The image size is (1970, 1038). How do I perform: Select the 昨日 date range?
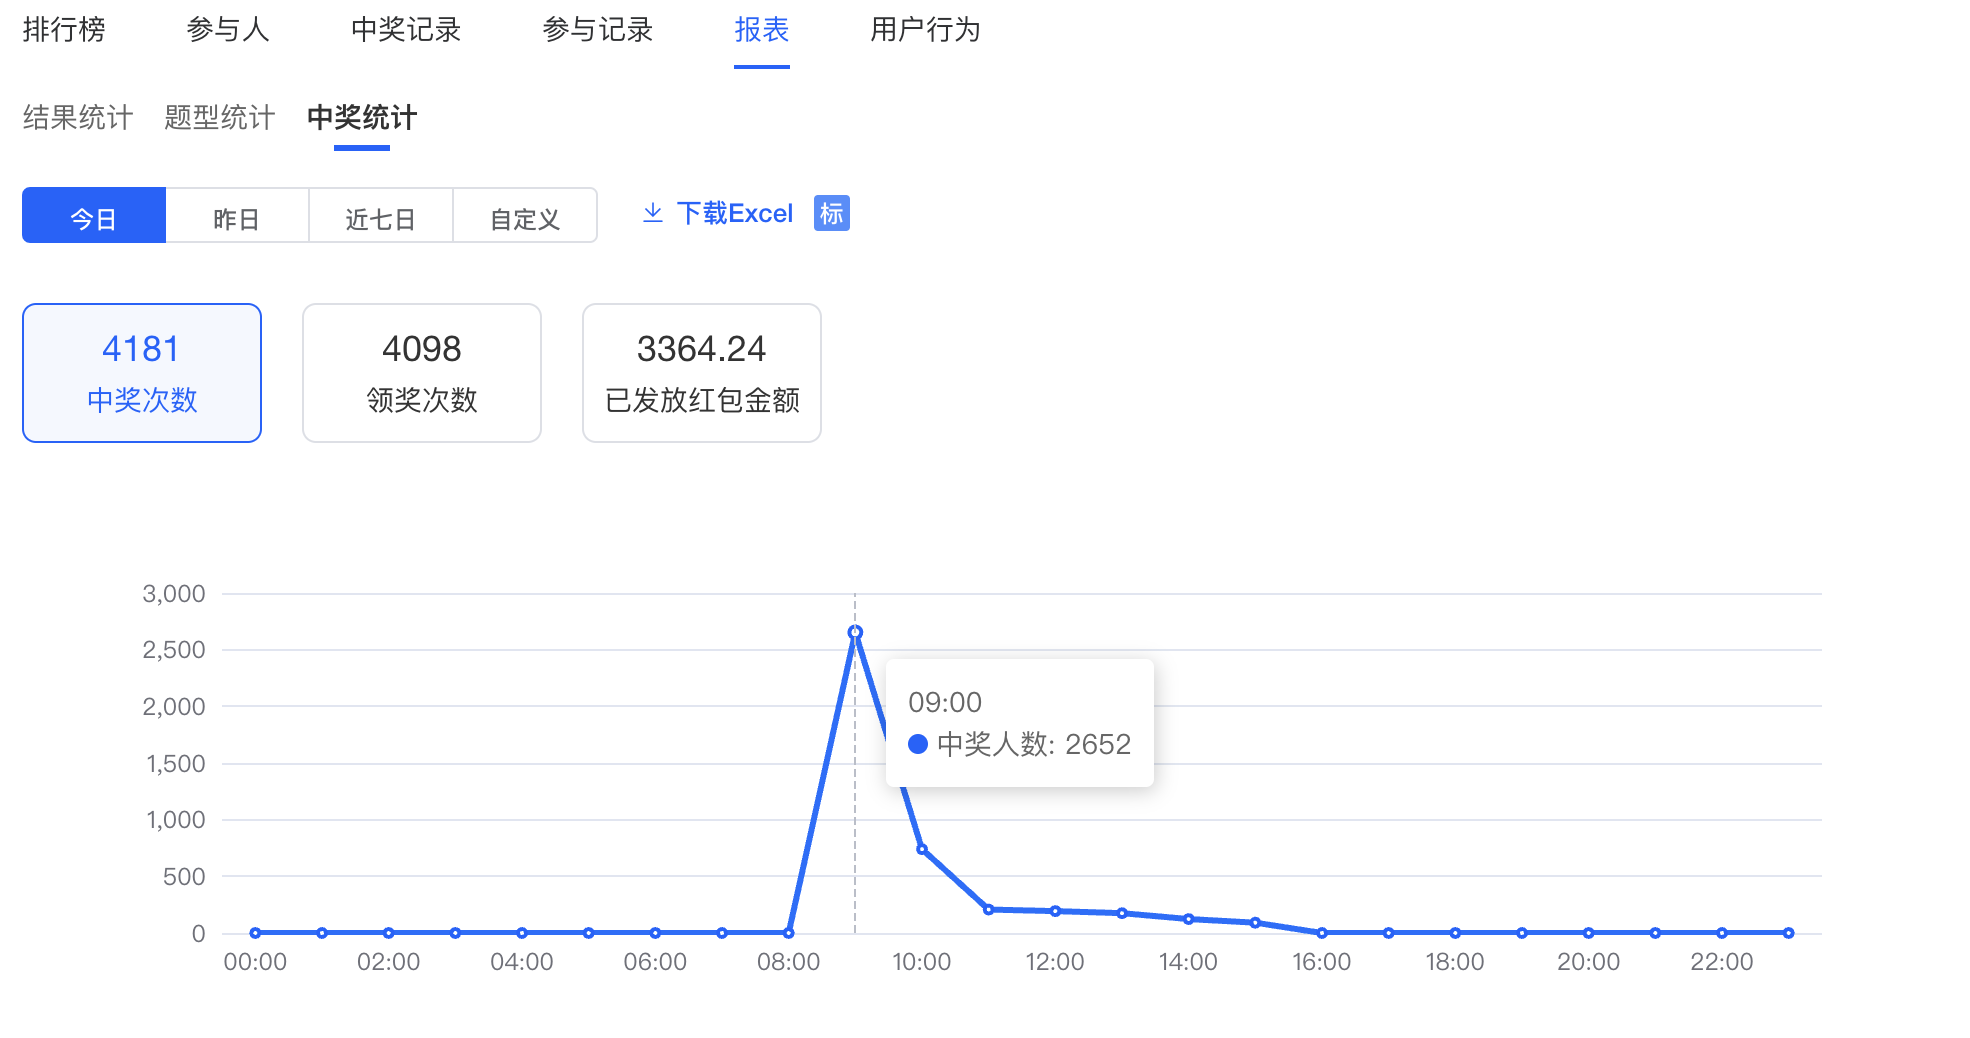(237, 215)
